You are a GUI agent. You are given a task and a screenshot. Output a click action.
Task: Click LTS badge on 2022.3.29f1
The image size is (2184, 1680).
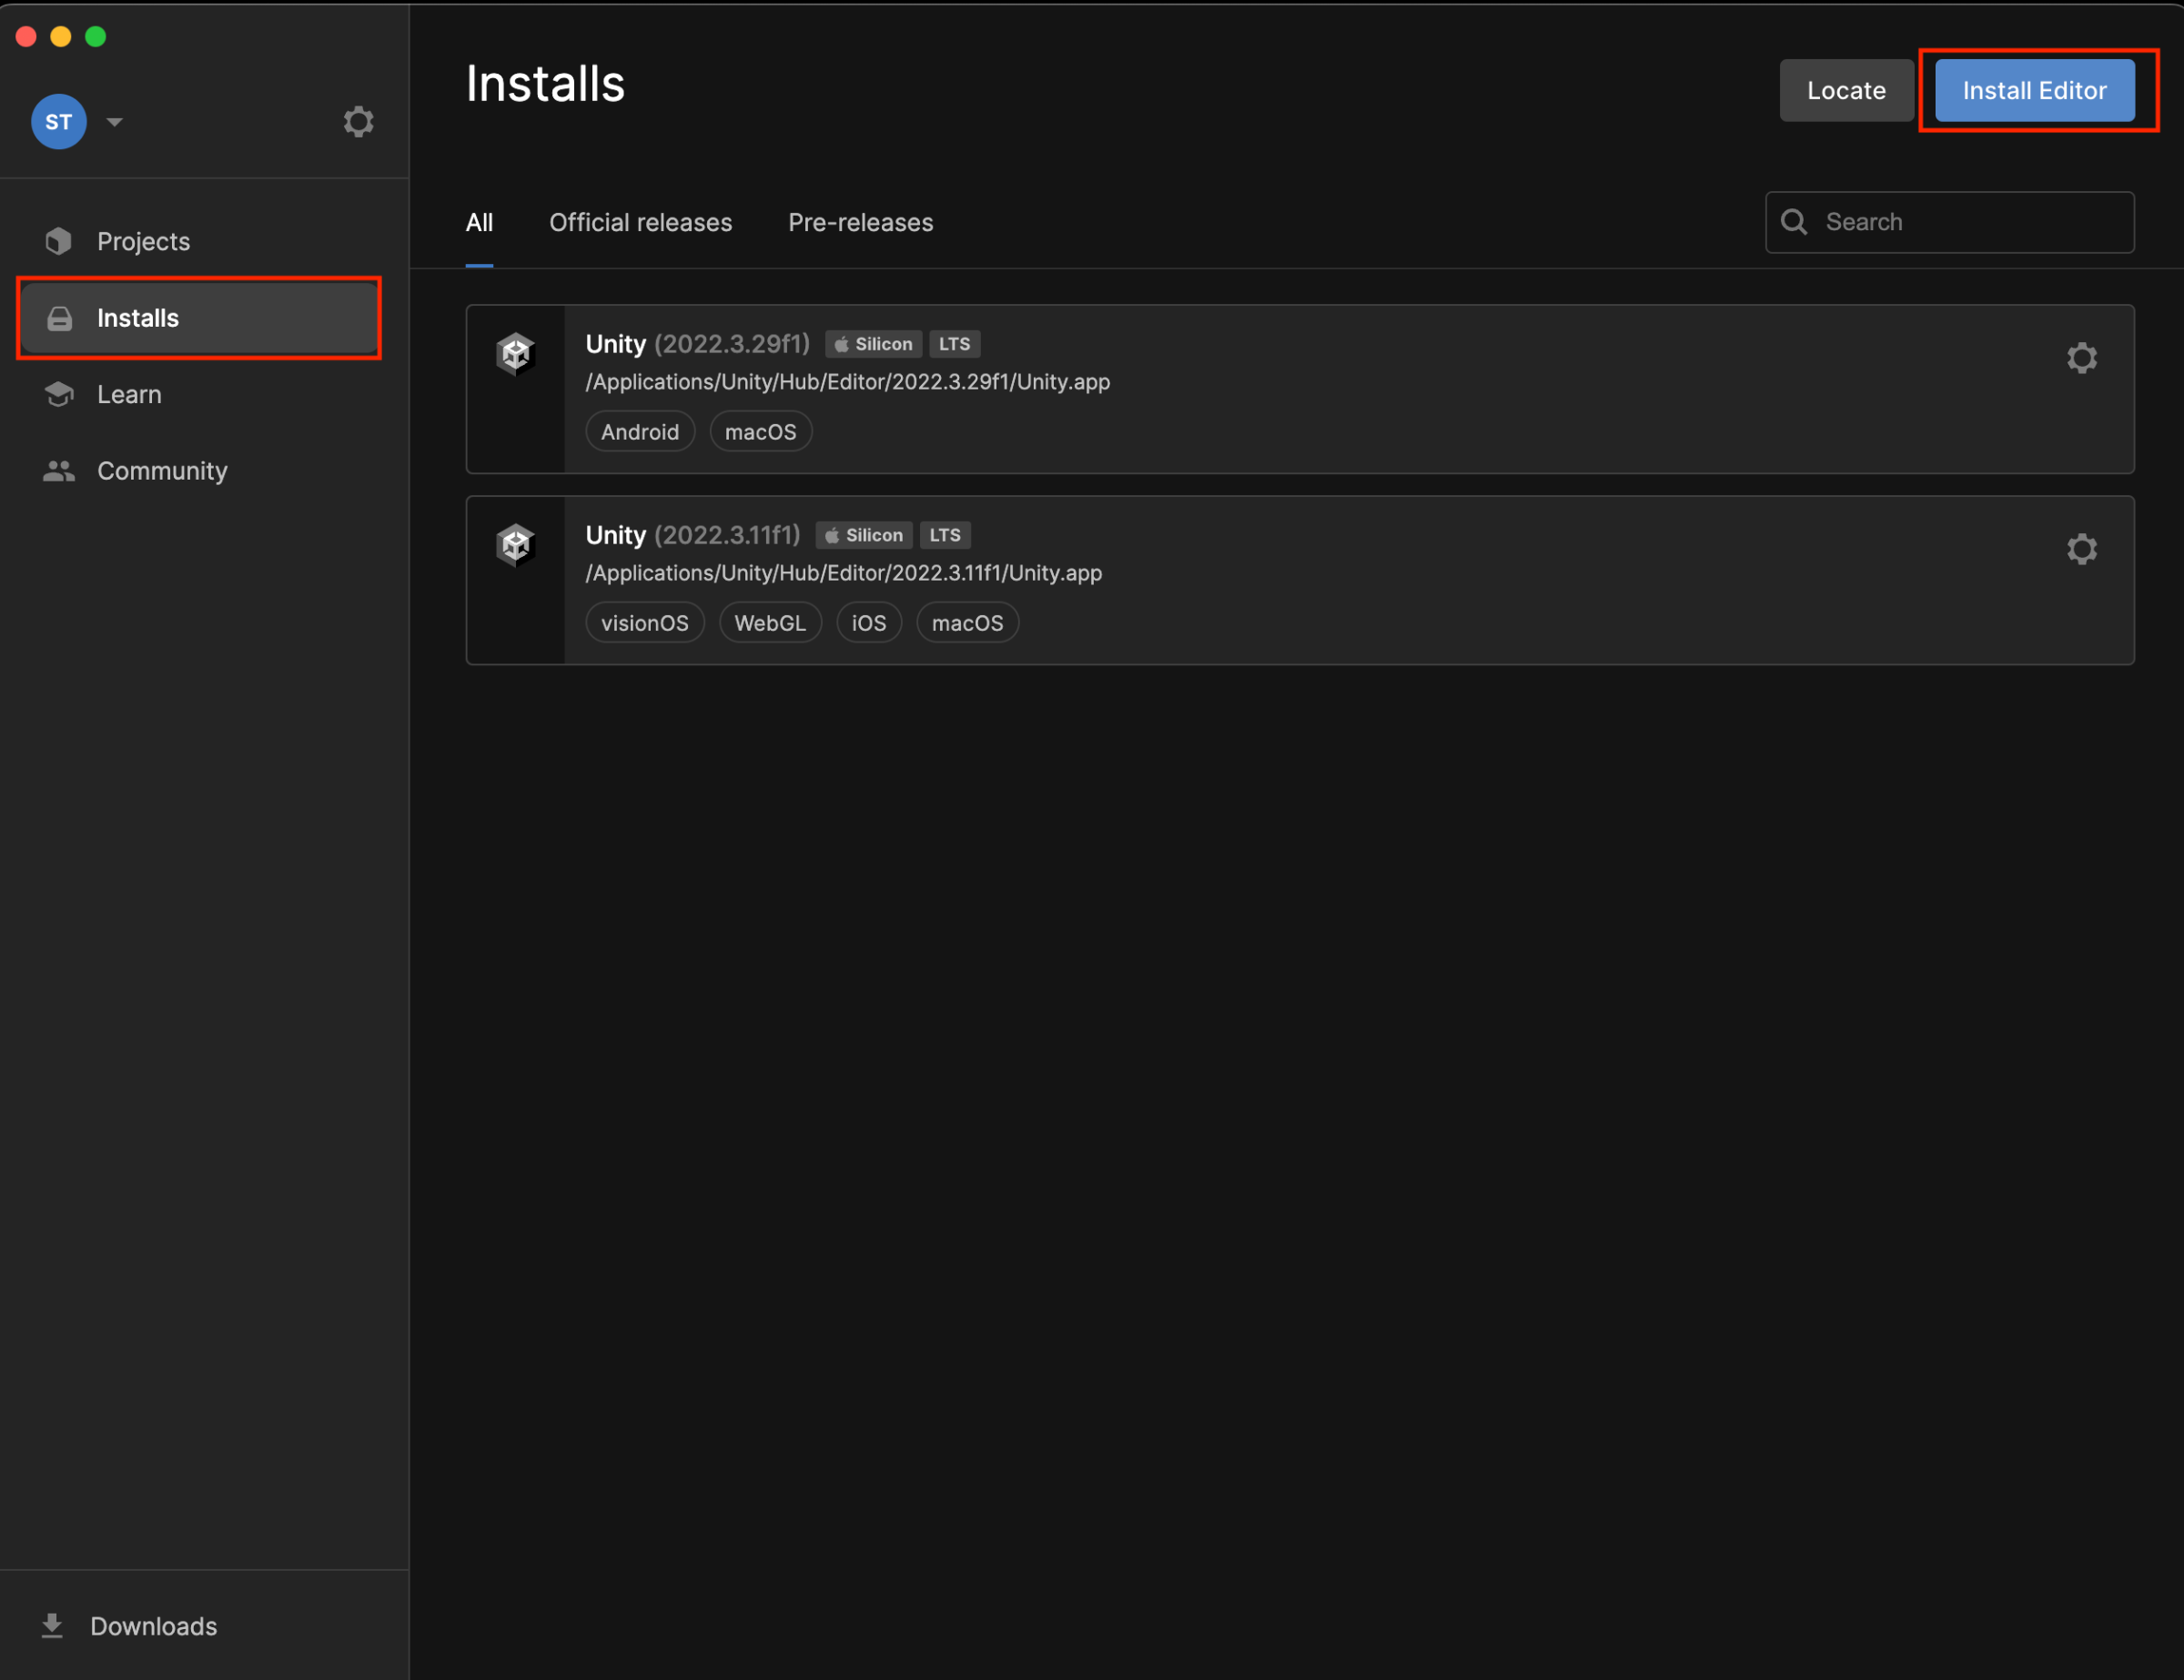click(954, 344)
